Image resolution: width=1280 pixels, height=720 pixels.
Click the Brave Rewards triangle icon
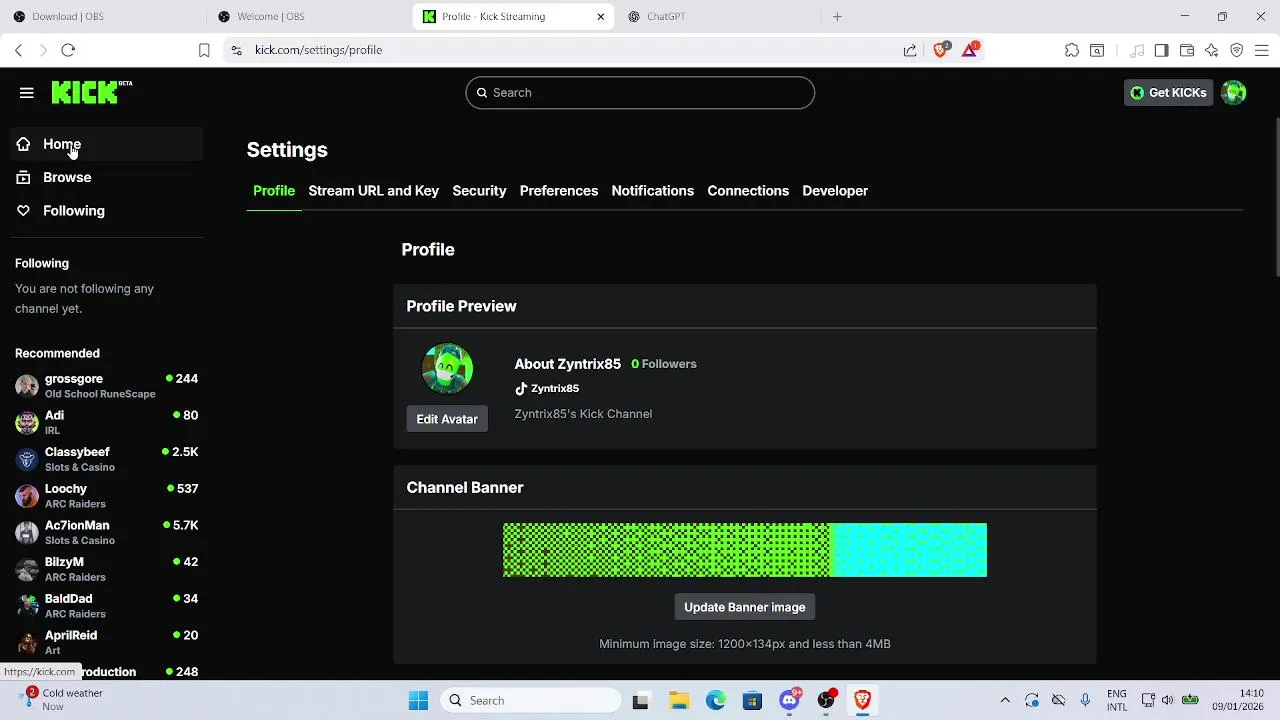coord(969,50)
